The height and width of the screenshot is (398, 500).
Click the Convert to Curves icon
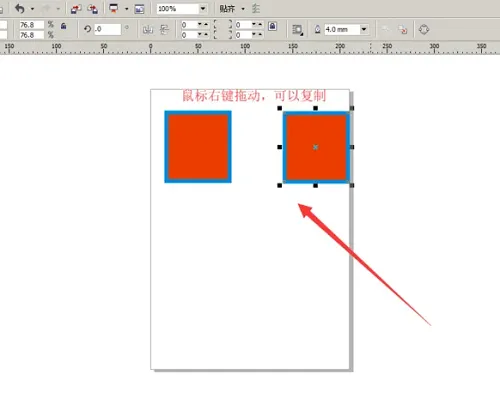coord(424,30)
